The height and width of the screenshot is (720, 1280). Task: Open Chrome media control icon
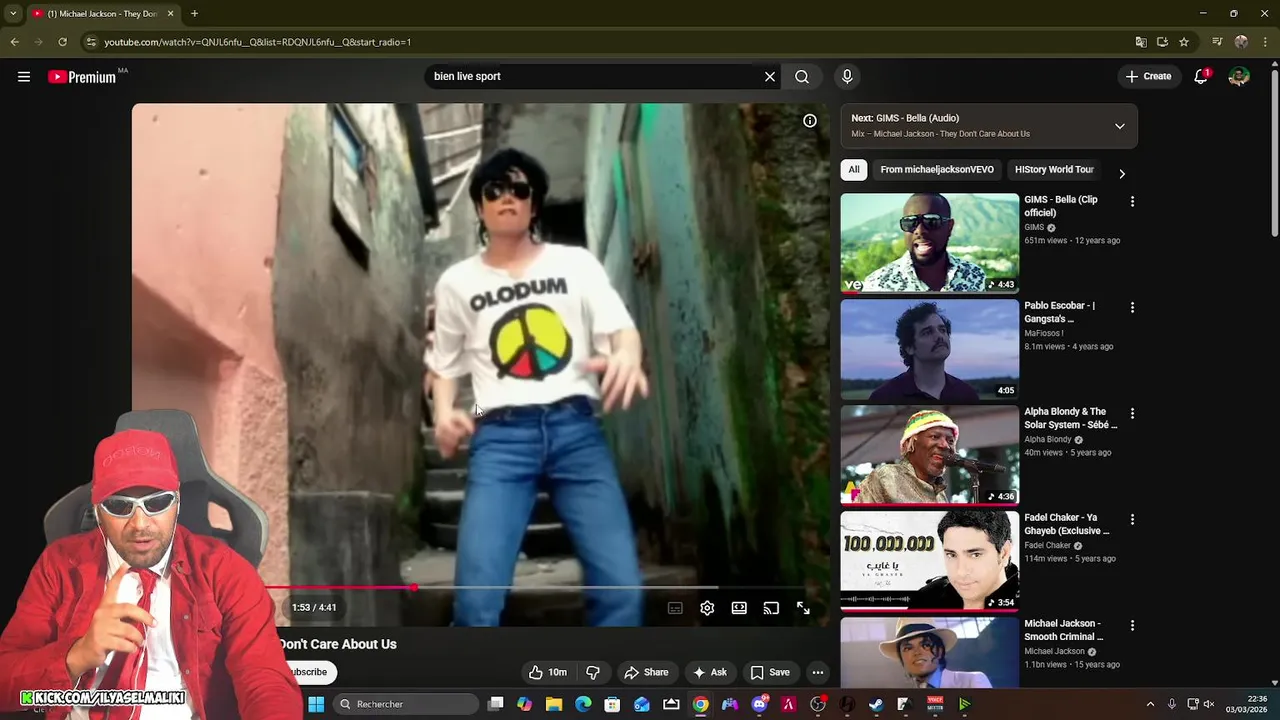pos(1217,42)
